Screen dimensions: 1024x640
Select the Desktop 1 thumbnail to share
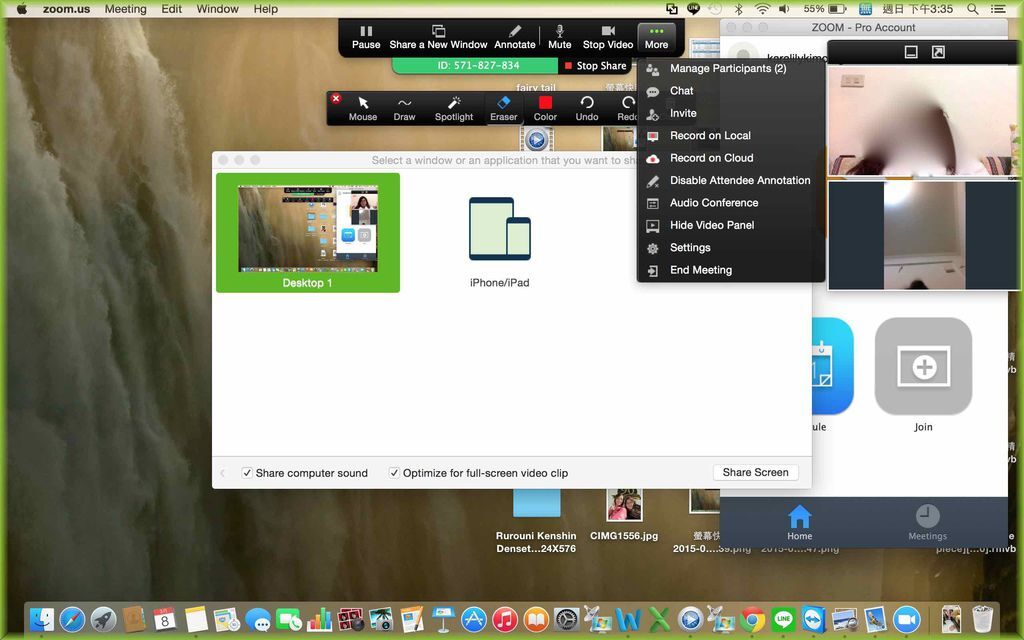[x=308, y=232]
